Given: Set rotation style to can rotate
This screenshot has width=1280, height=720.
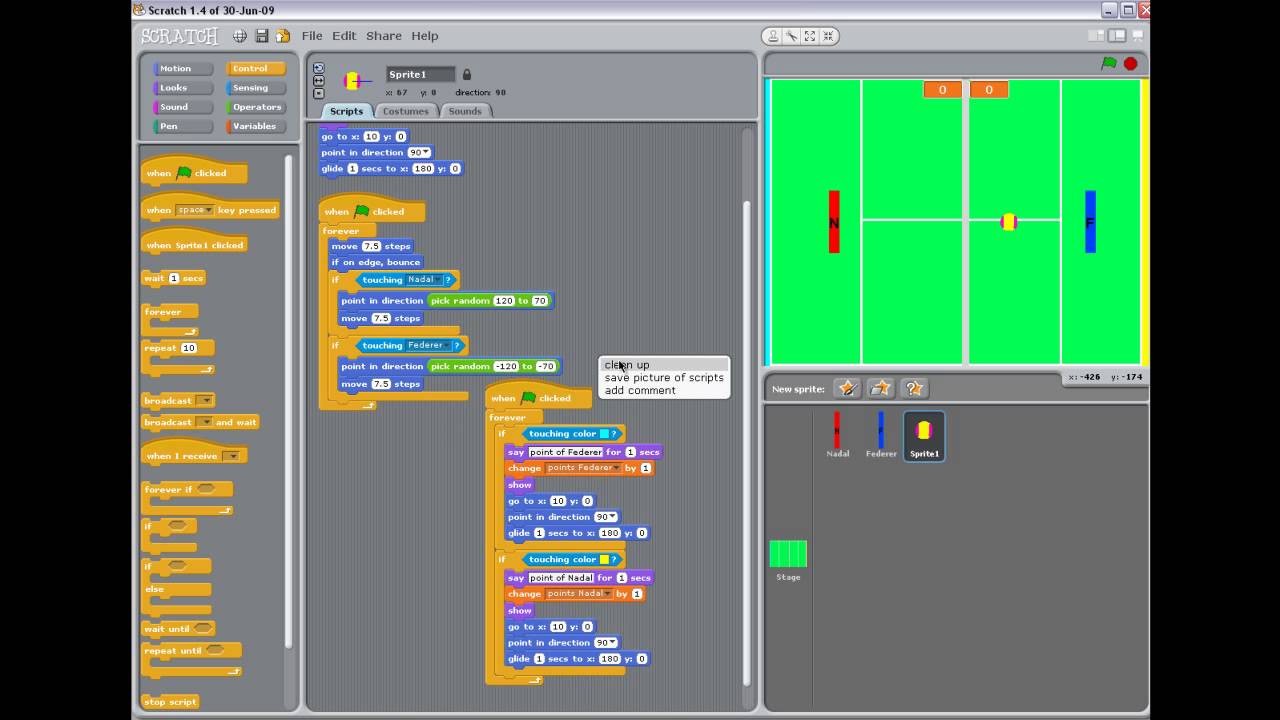Looking at the screenshot, I should pyautogui.click(x=319, y=68).
